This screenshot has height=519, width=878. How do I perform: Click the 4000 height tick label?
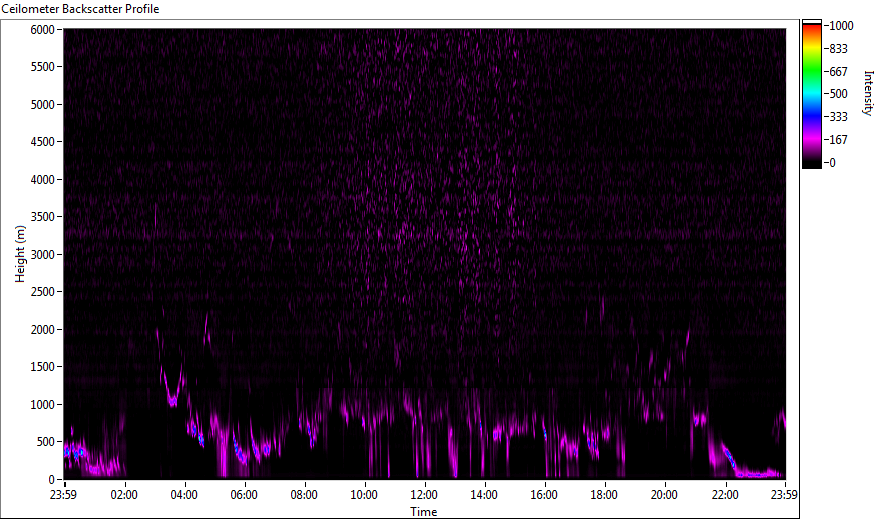[x=43, y=180]
